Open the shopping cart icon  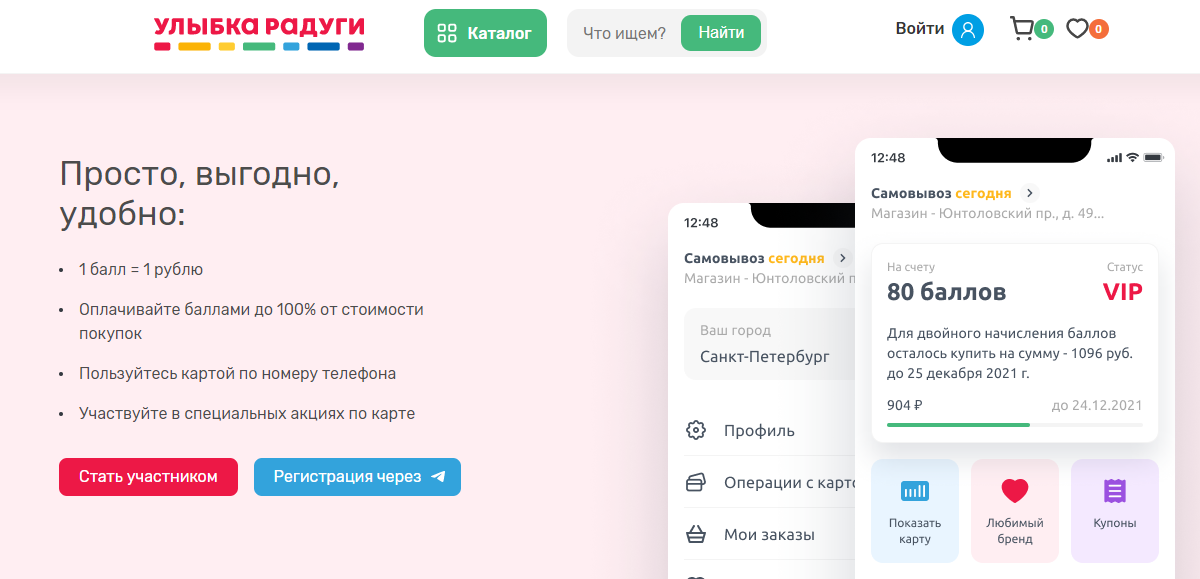point(1024,29)
